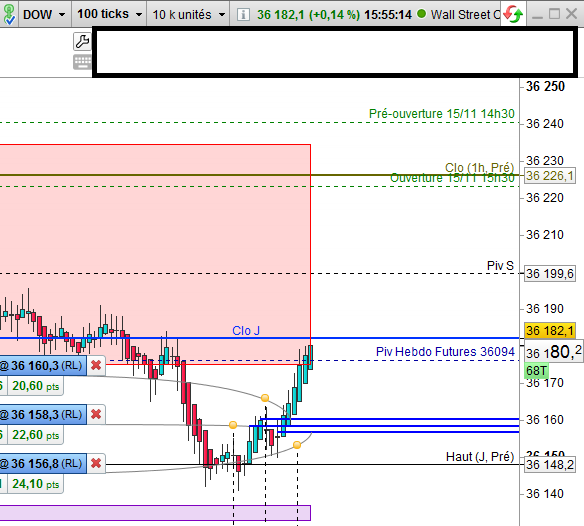Click the 36 199,6 price tag
Screen dimensions: 584x526
coord(550,274)
